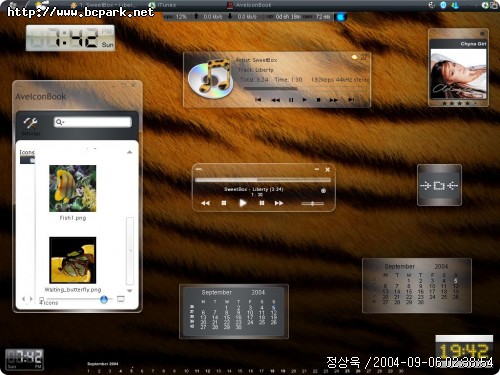Select the Fish1.png file name label
The image size is (500, 375).
coord(73,218)
